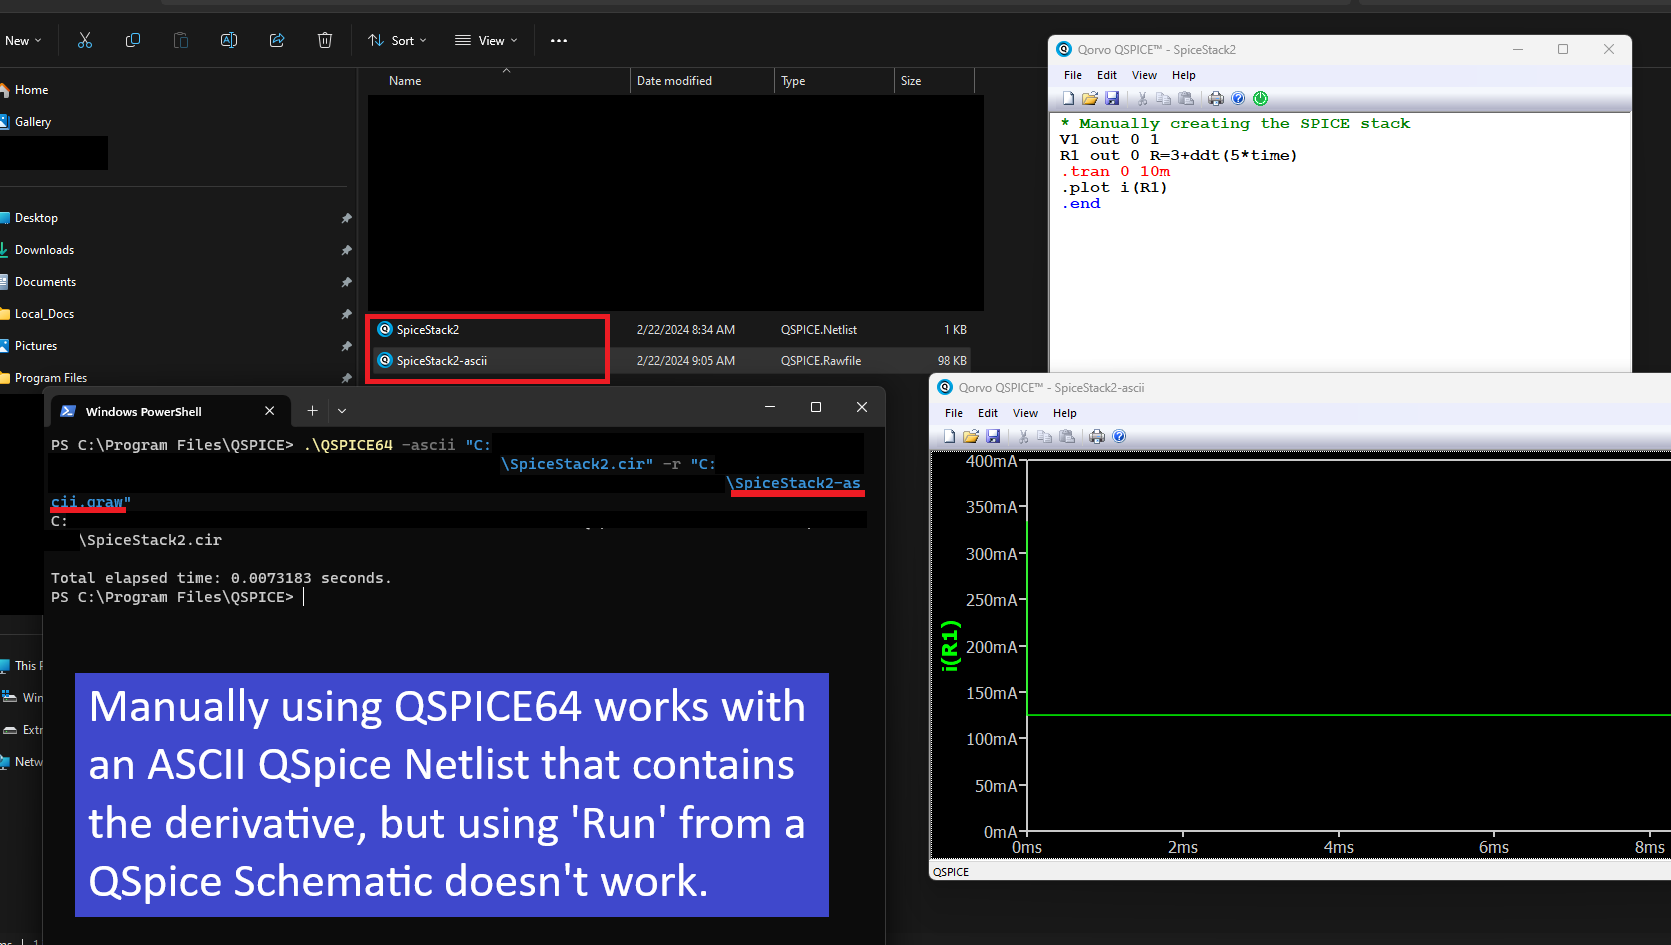The width and height of the screenshot is (1671, 945).
Task: Open Help menu in SpiceStack2 window
Action: (1184, 75)
